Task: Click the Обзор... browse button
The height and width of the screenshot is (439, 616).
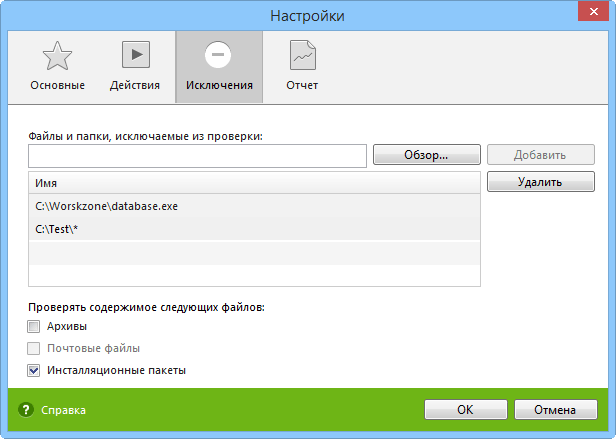Action: coord(427,154)
